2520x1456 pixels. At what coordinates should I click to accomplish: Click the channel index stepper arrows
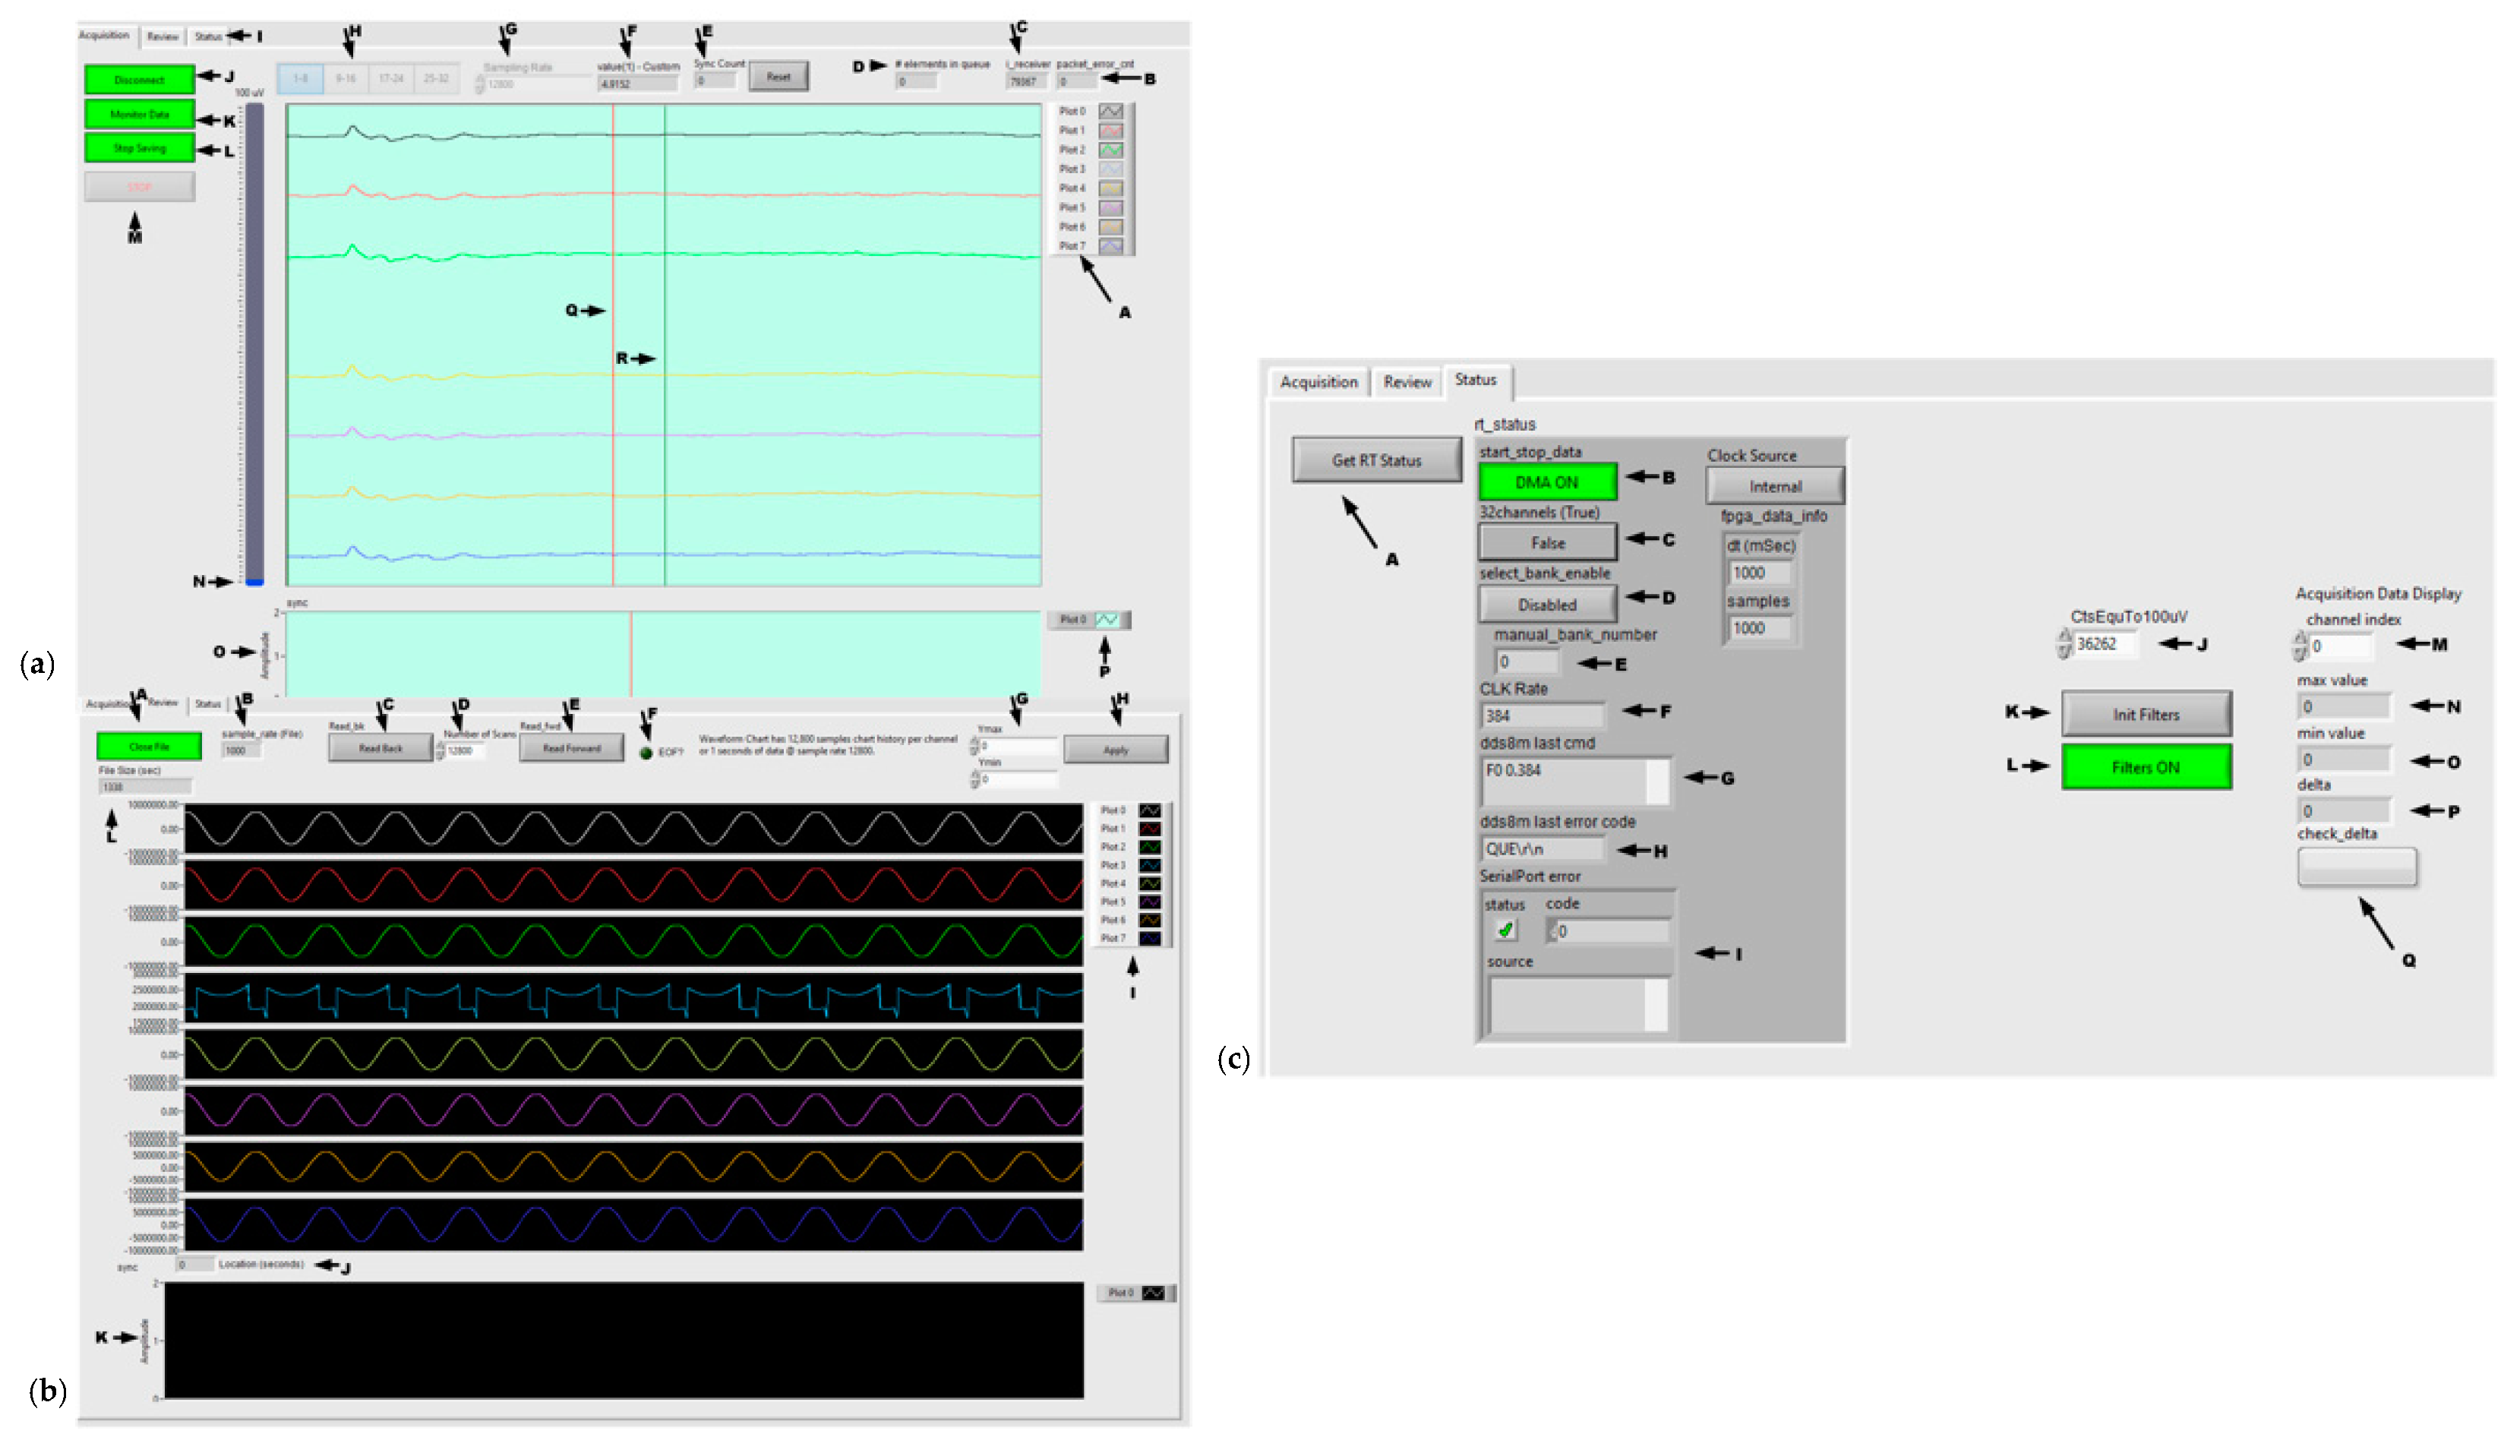coord(2299,647)
